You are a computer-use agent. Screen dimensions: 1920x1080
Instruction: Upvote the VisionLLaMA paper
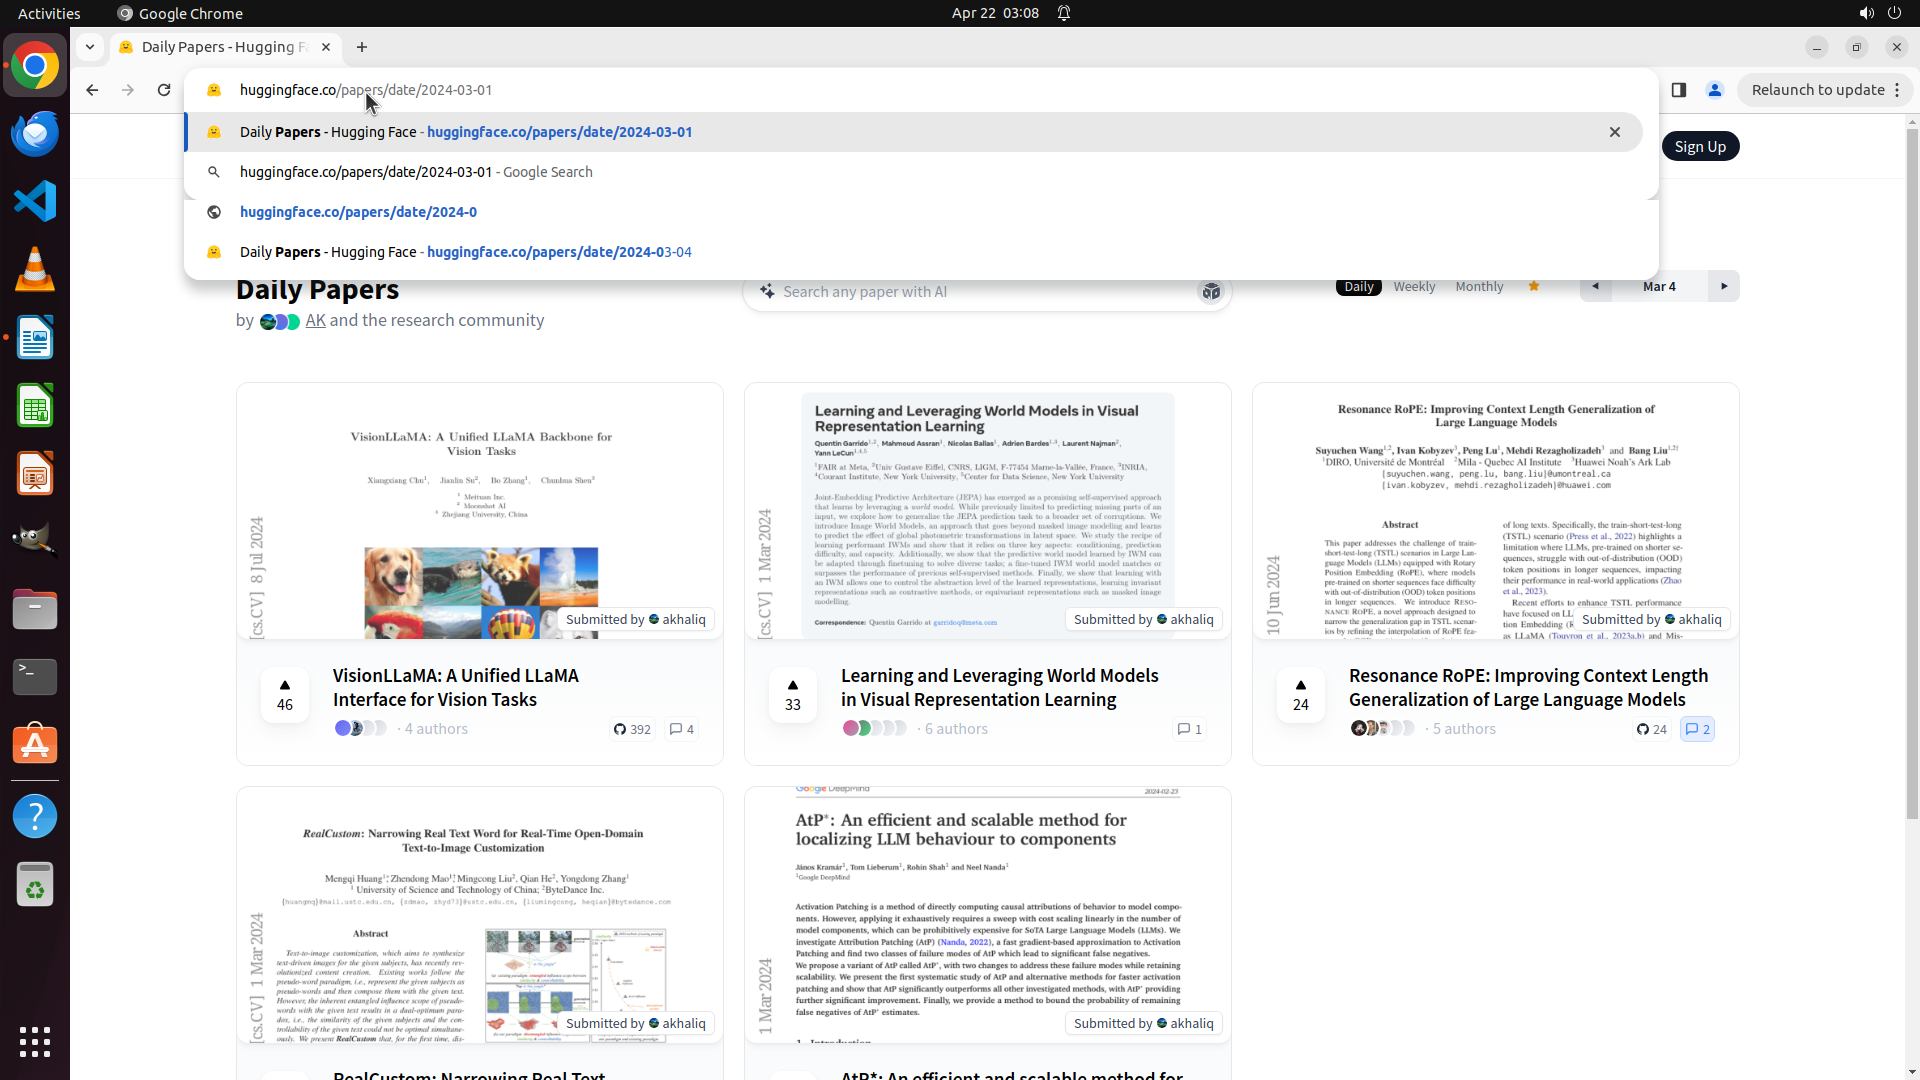click(285, 694)
